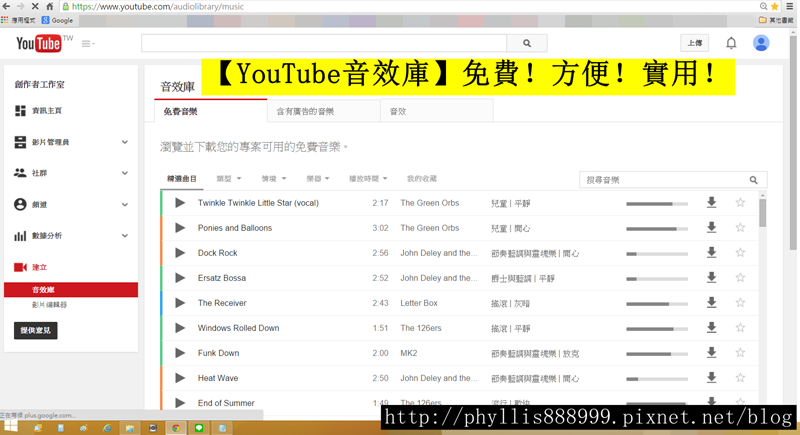Open the 情境 mood dropdown filter
The image size is (800, 435).
274,178
